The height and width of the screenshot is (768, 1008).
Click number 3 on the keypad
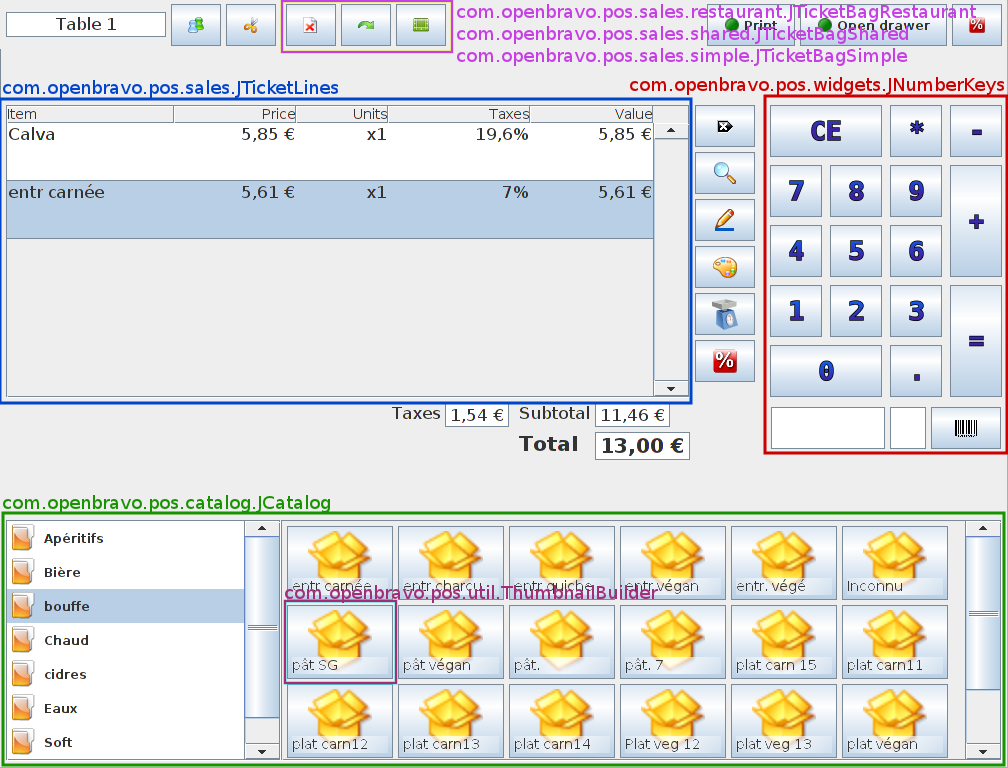916,311
